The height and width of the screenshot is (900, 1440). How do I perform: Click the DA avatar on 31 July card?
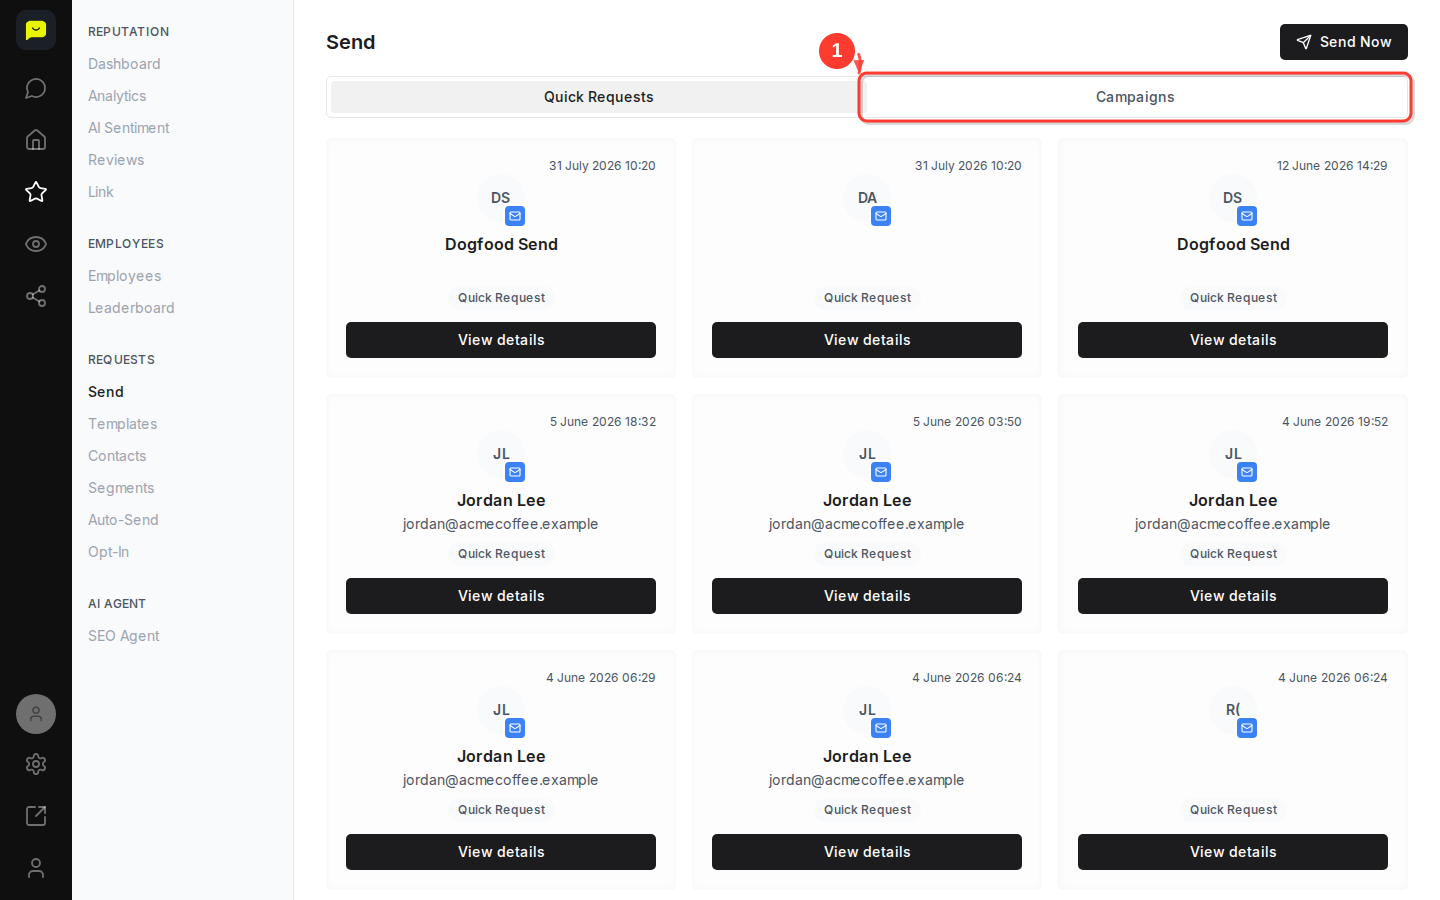click(867, 198)
